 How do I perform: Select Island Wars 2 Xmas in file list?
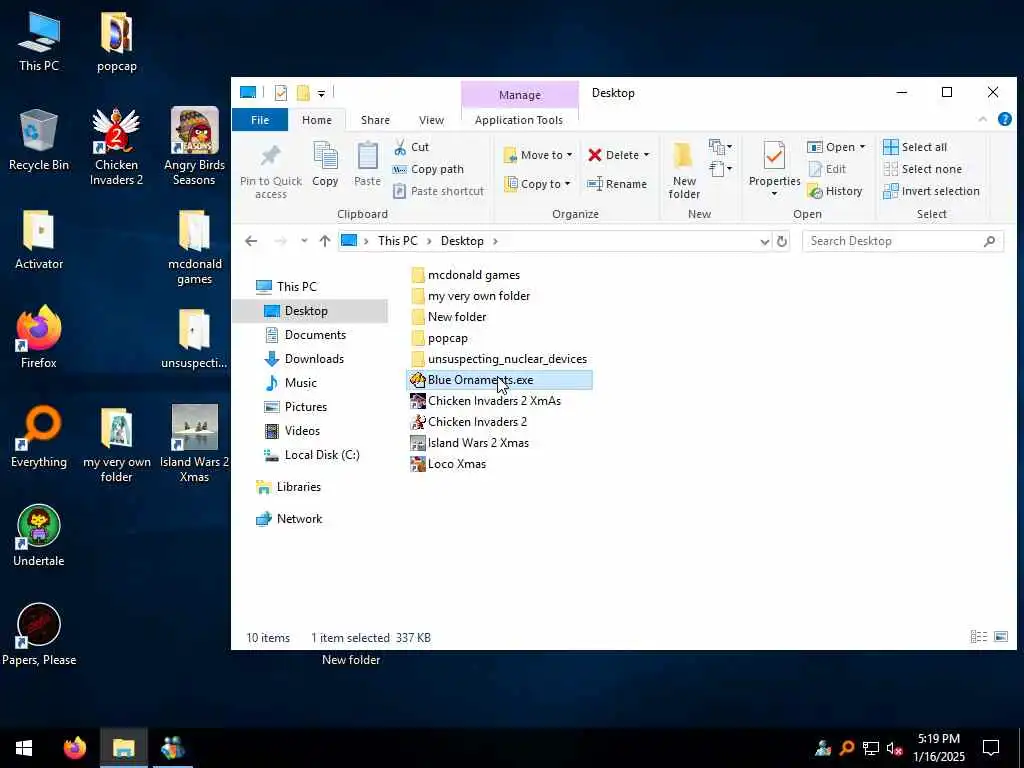pyautogui.click(x=470, y=443)
